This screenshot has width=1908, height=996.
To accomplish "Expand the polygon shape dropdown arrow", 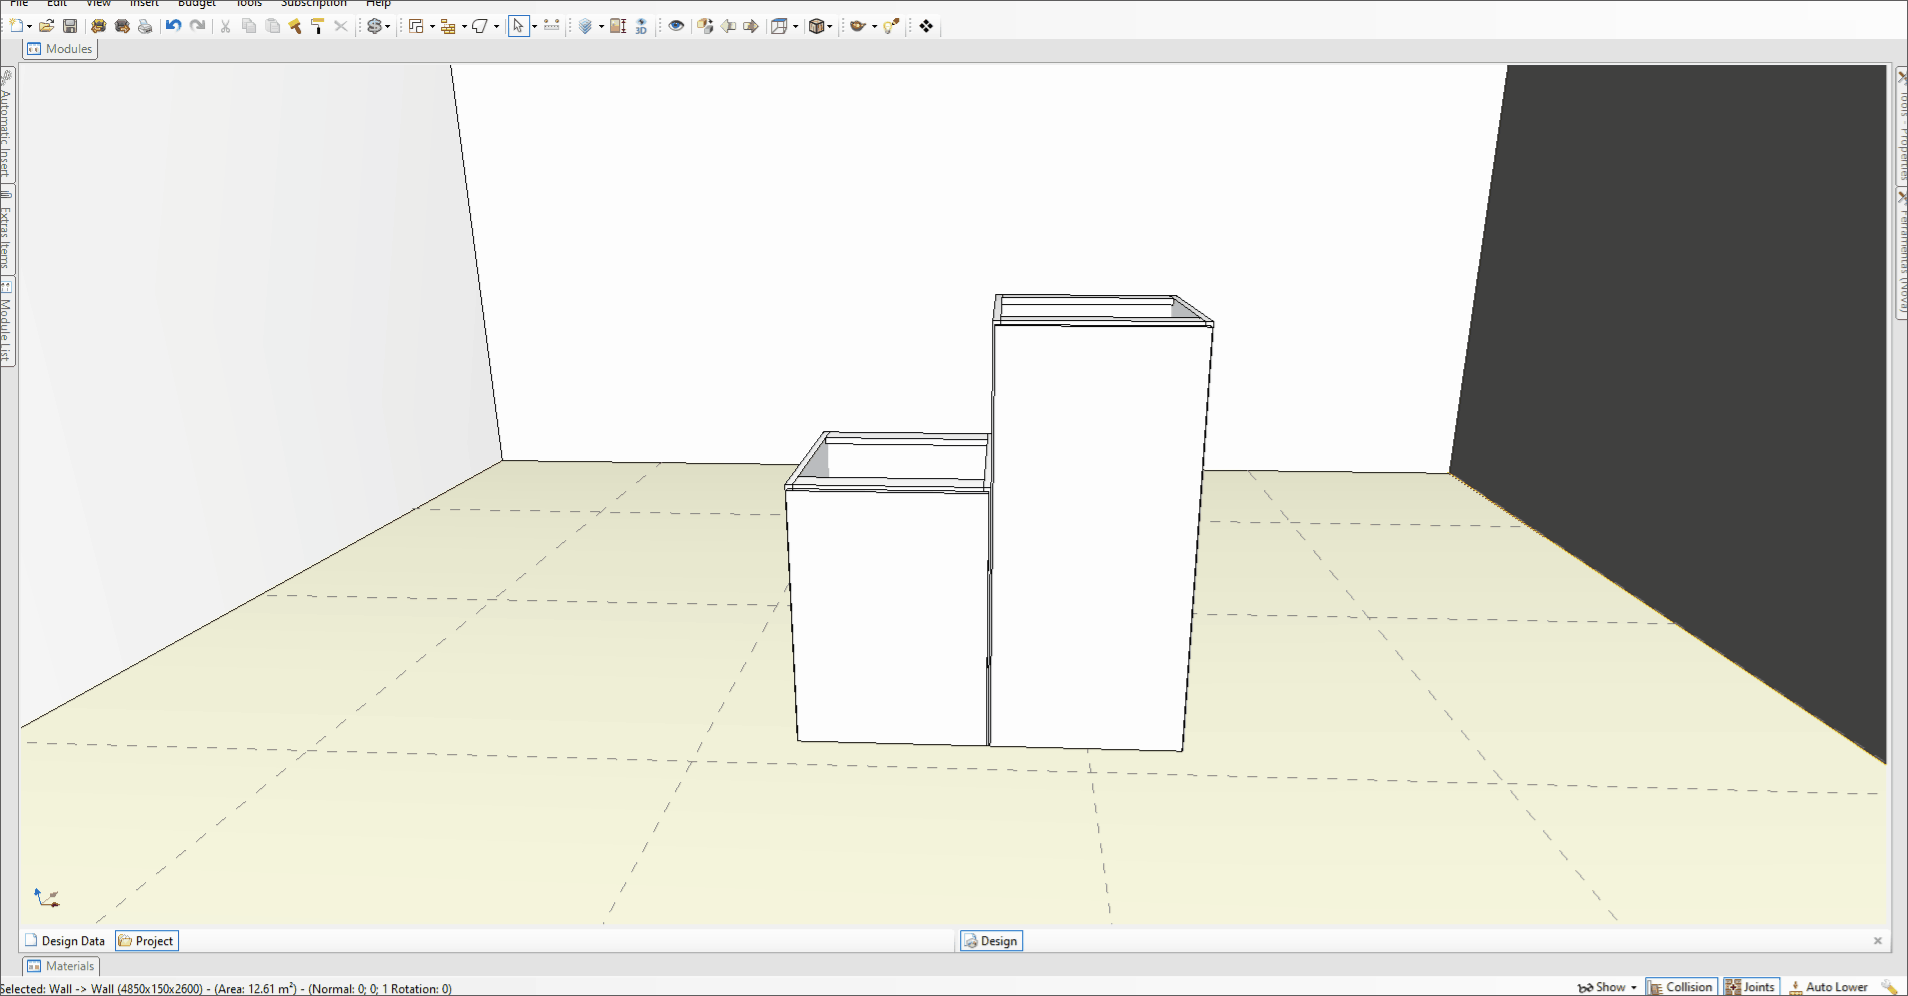I will click(496, 27).
